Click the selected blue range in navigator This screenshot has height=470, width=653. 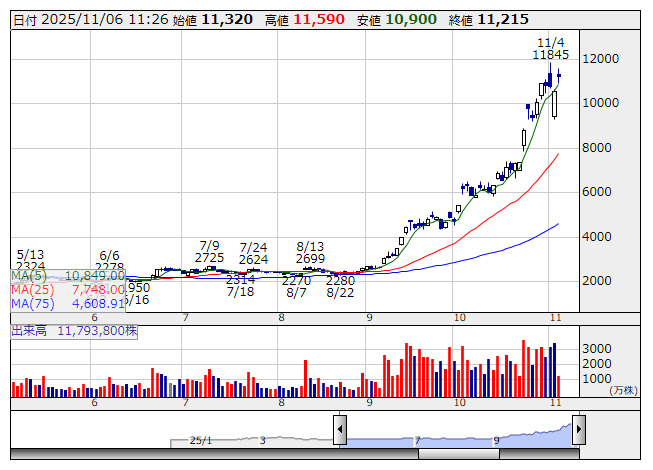459,437
